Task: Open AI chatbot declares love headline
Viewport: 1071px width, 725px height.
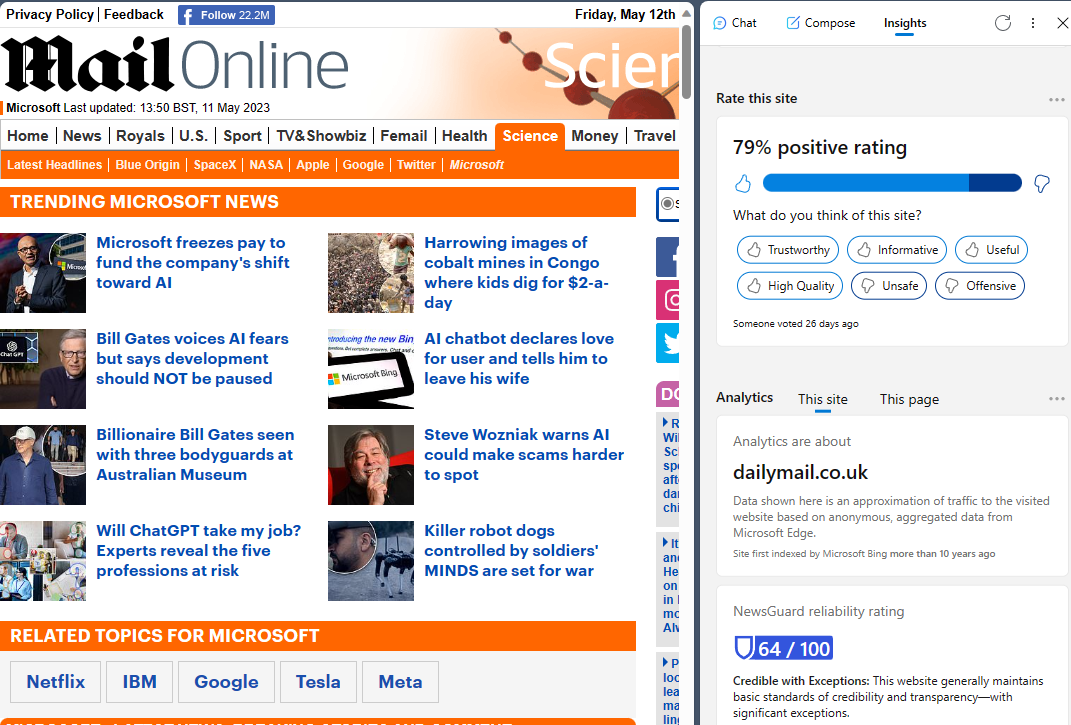Action: click(x=518, y=359)
